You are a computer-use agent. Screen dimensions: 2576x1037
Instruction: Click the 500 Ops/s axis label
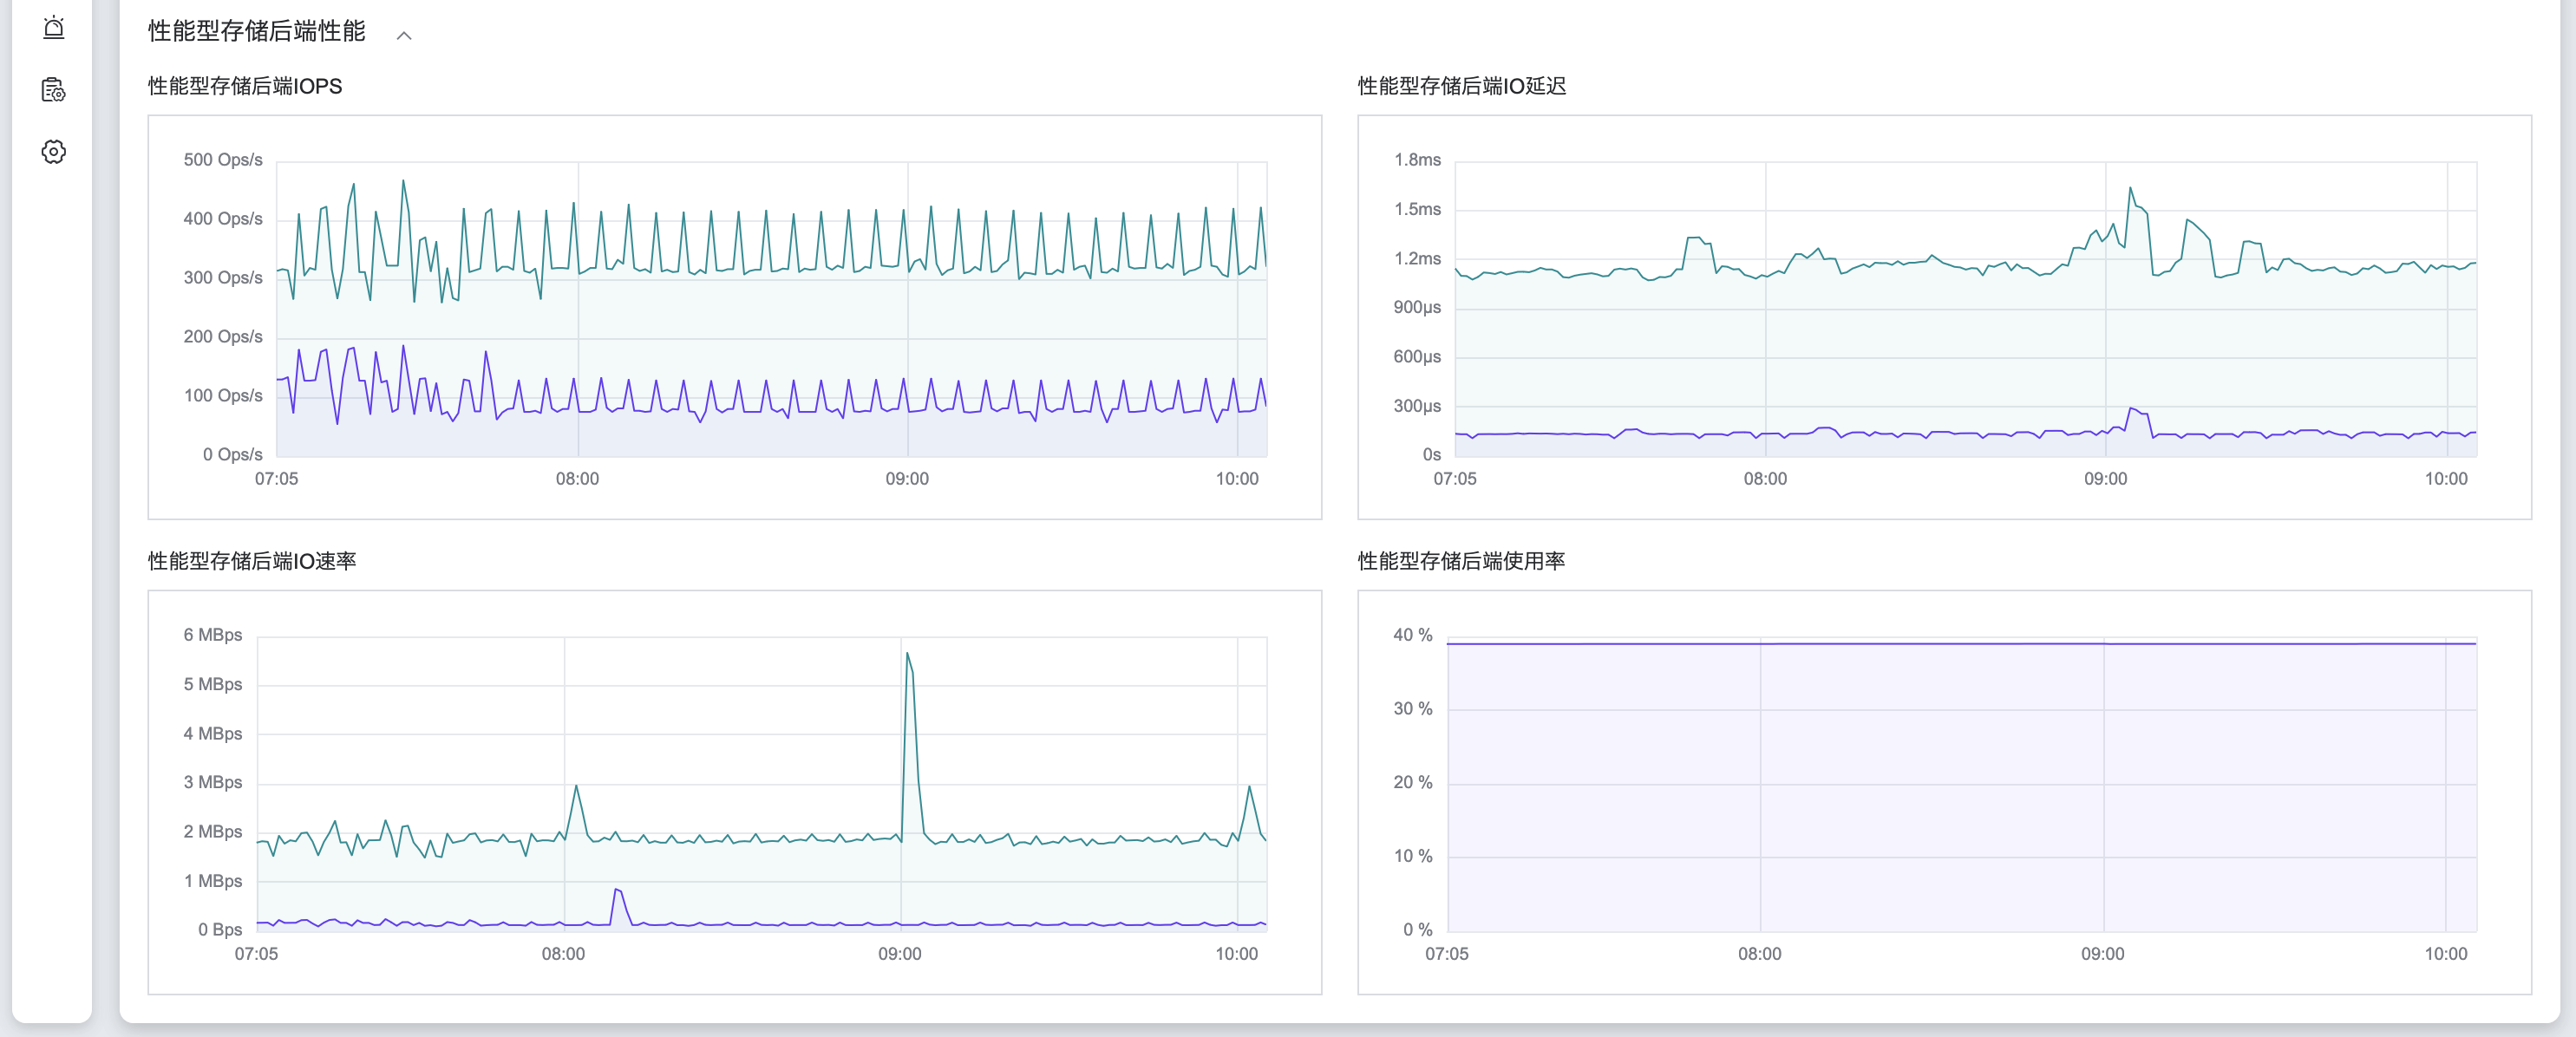223,160
